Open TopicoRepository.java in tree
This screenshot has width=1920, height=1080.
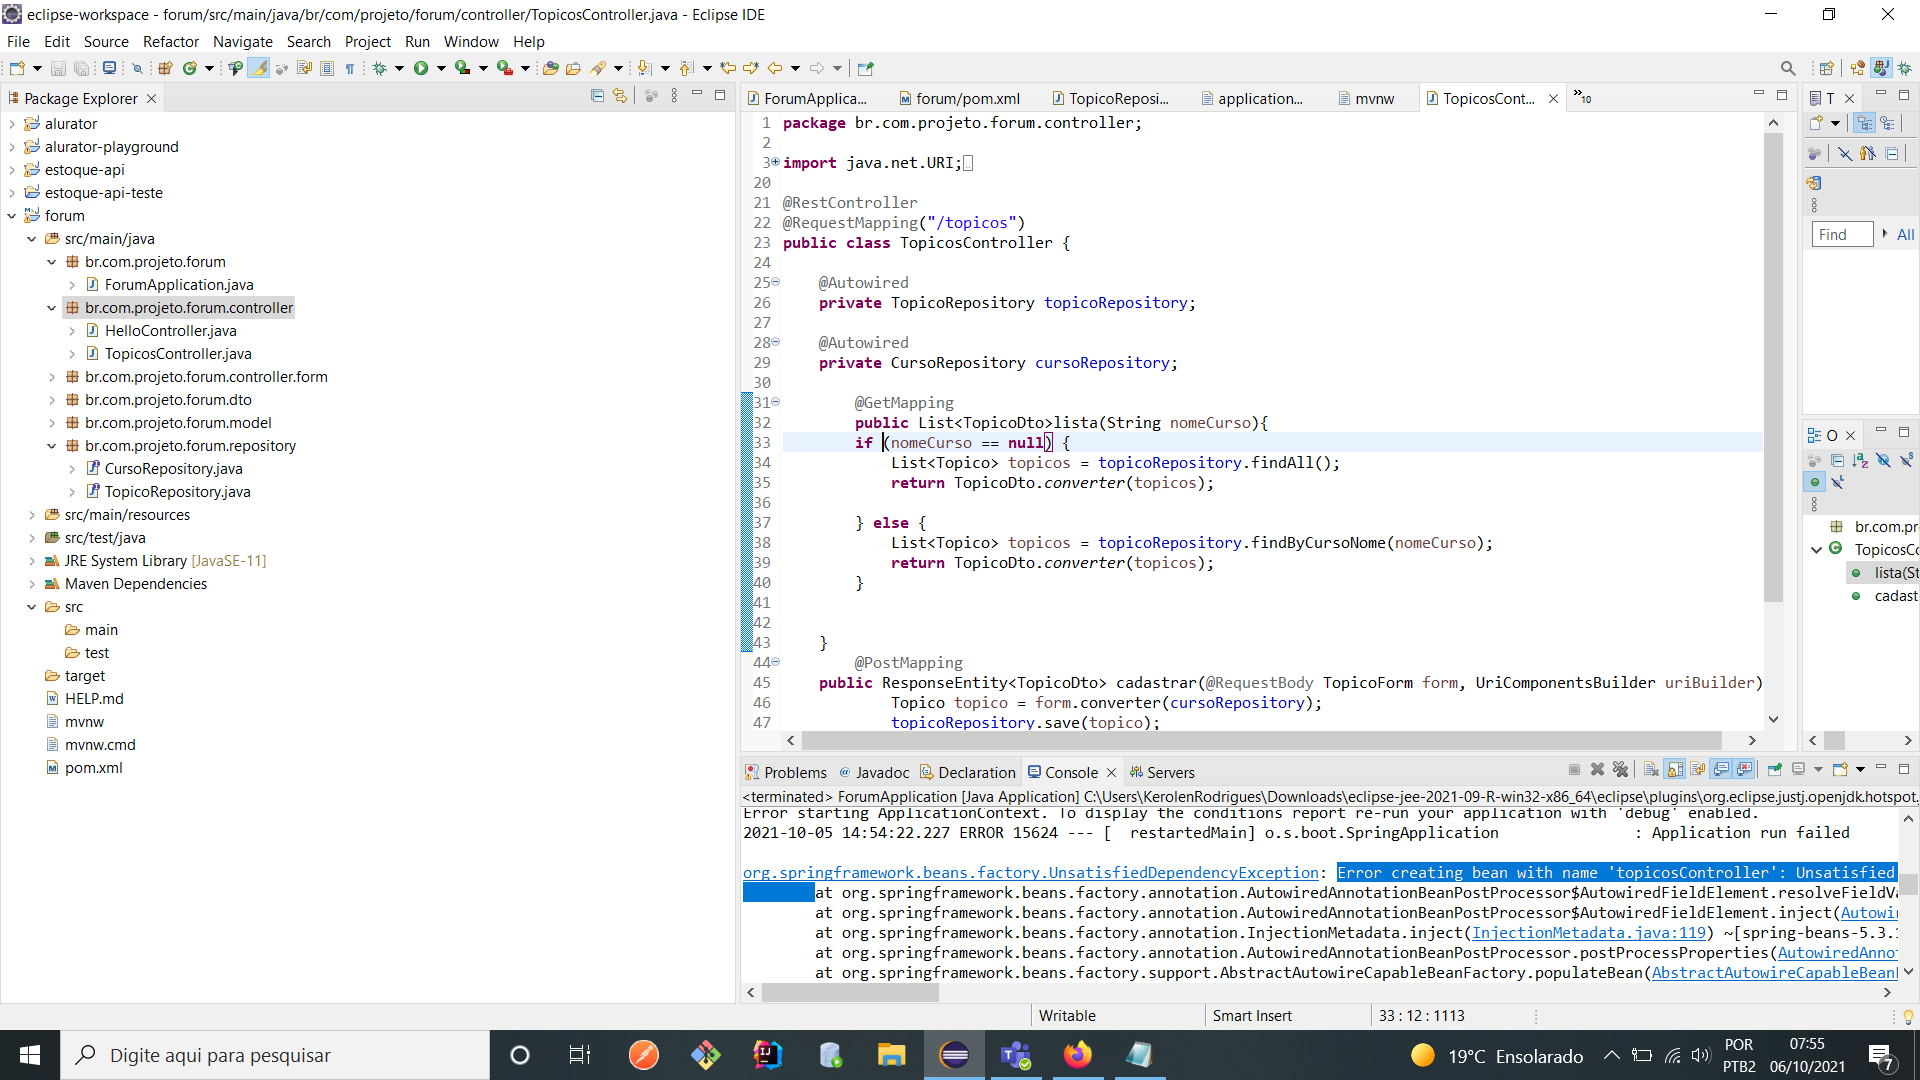coord(177,492)
